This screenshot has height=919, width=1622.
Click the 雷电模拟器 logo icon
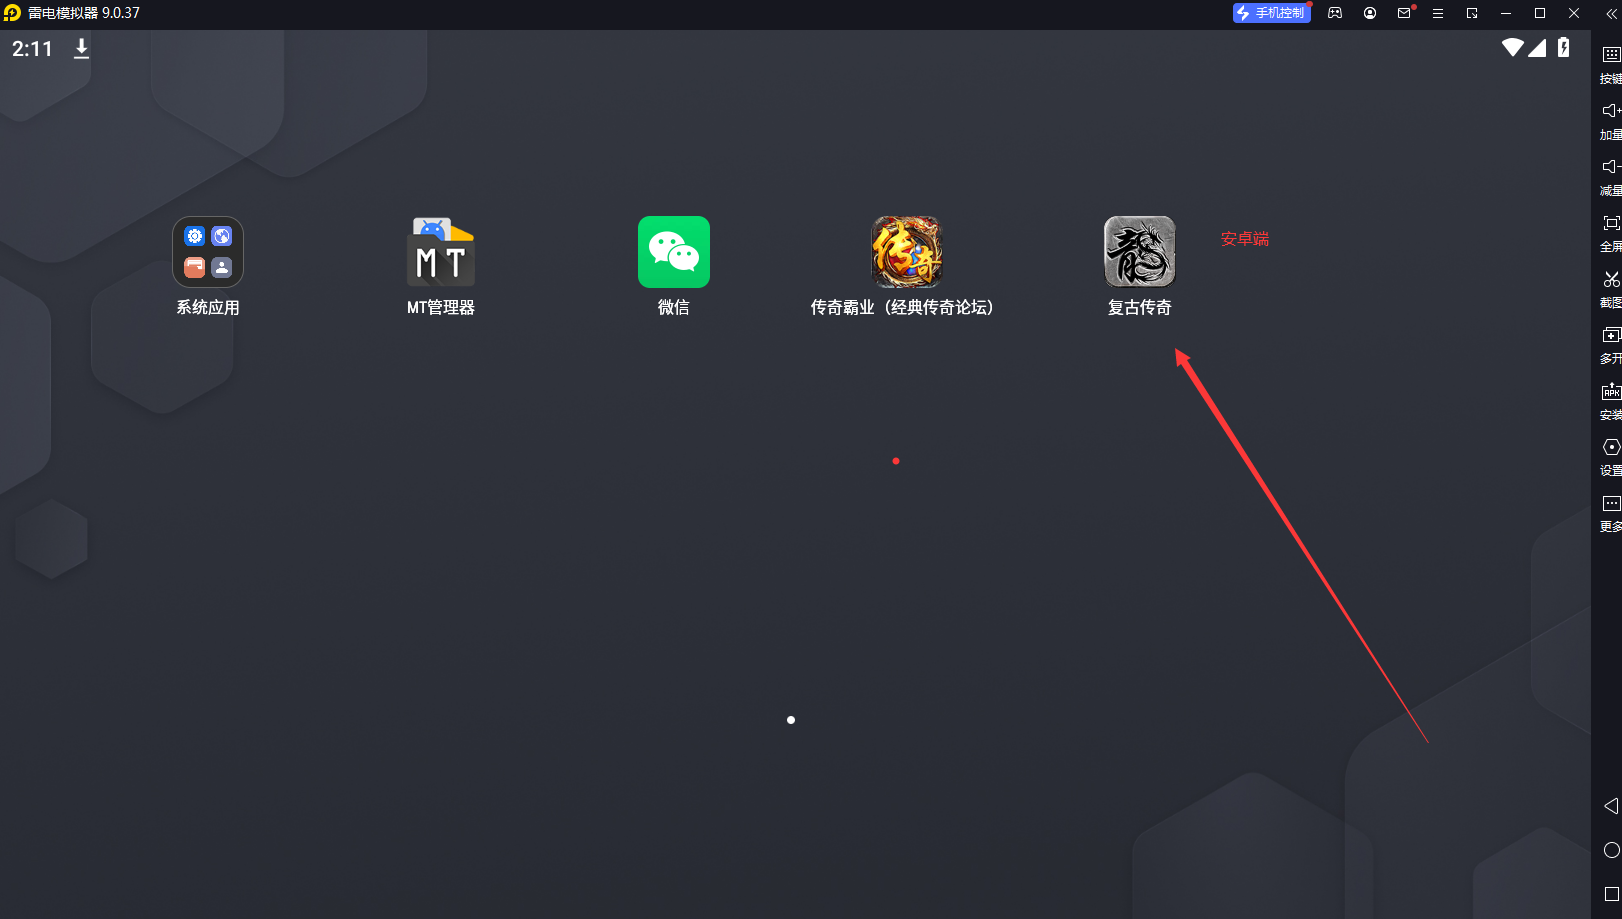pos(12,13)
